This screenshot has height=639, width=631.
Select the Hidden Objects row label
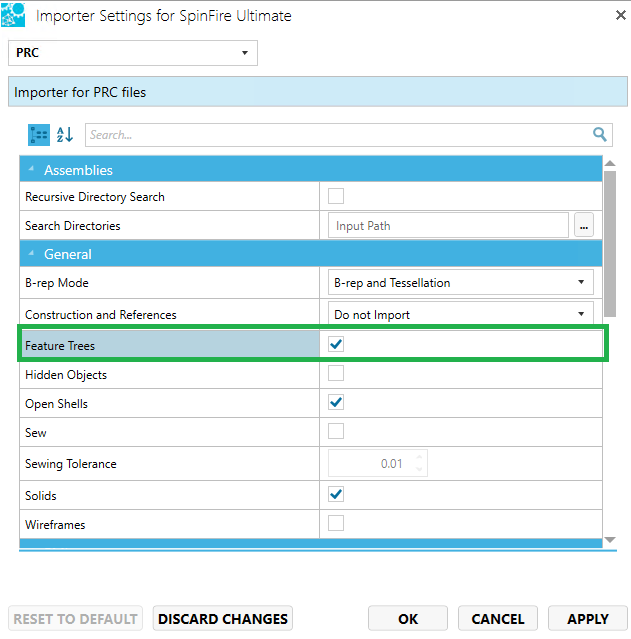(66, 375)
